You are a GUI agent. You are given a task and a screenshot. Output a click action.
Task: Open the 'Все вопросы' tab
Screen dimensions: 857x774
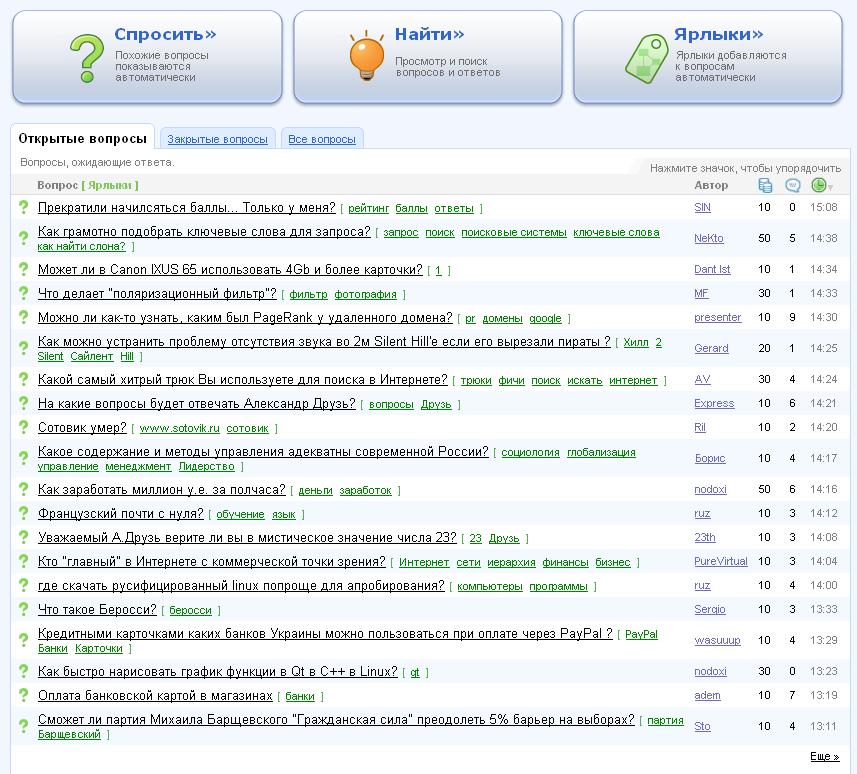click(x=321, y=139)
